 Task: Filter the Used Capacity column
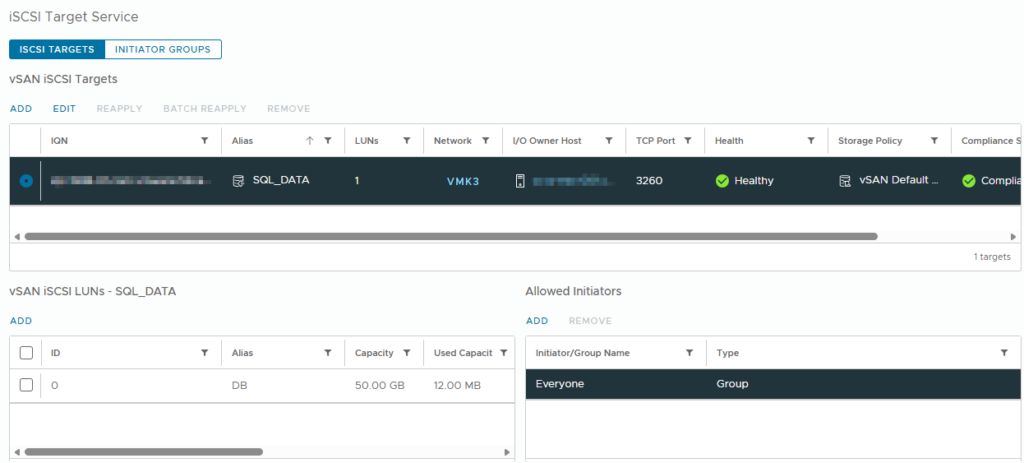(504, 353)
